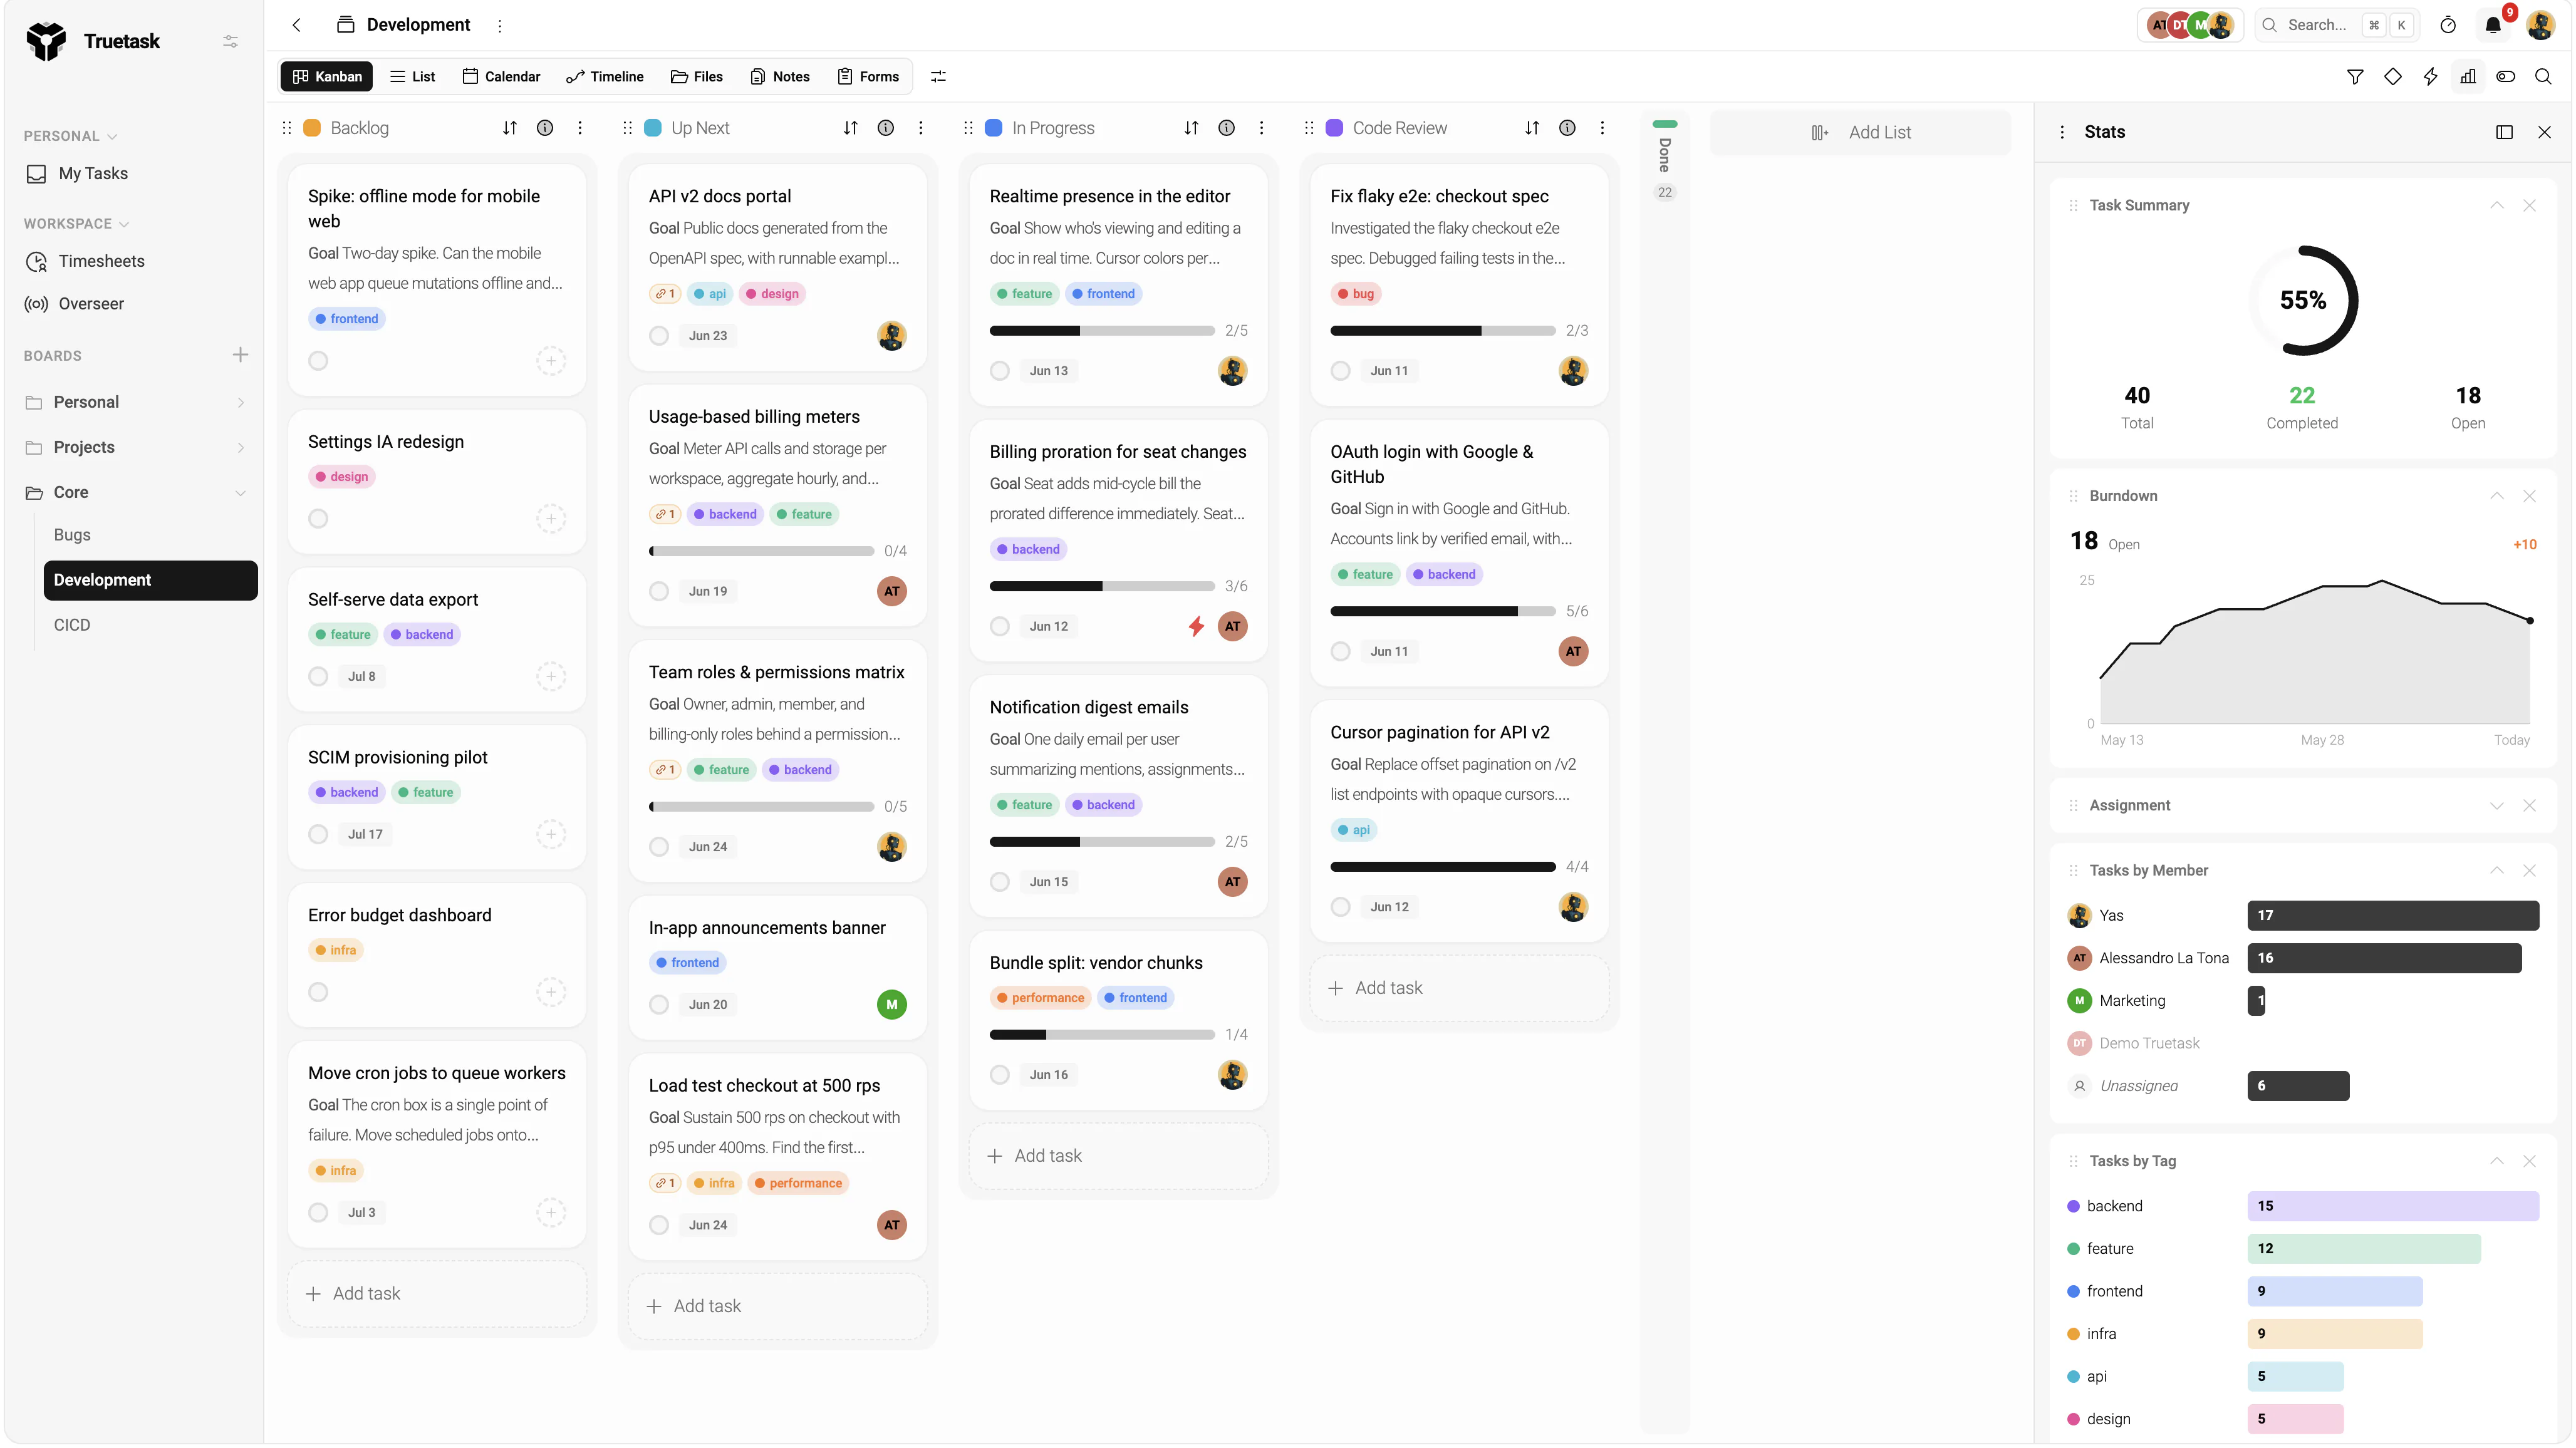Sort the Code Review list
The width and height of the screenshot is (2576, 1448).
(1532, 128)
